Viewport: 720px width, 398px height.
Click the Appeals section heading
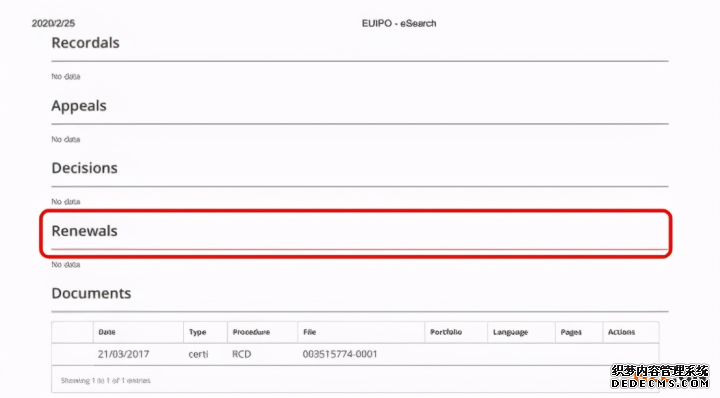79,106
